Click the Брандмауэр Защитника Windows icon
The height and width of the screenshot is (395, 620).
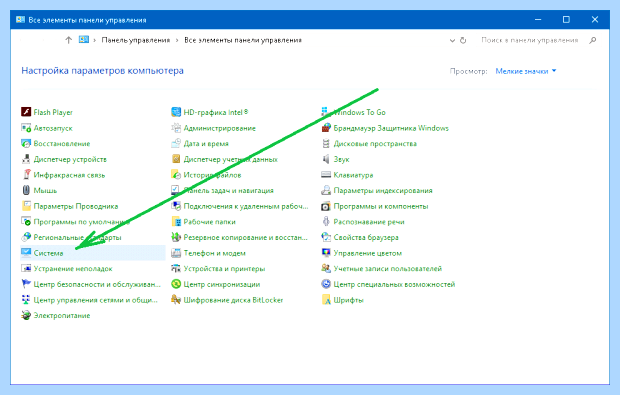(x=326, y=128)
